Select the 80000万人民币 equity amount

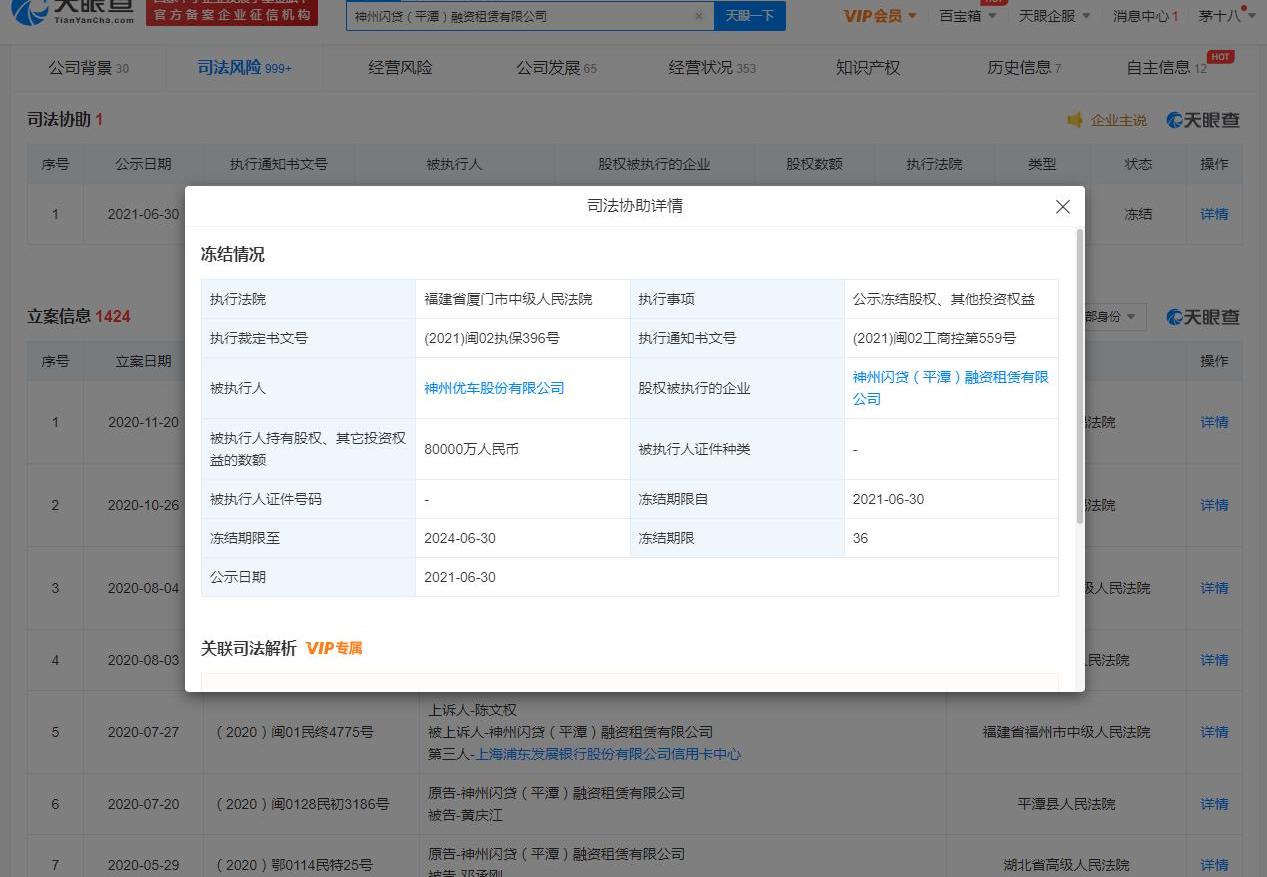pyautogui.click(x=471, y=449)
